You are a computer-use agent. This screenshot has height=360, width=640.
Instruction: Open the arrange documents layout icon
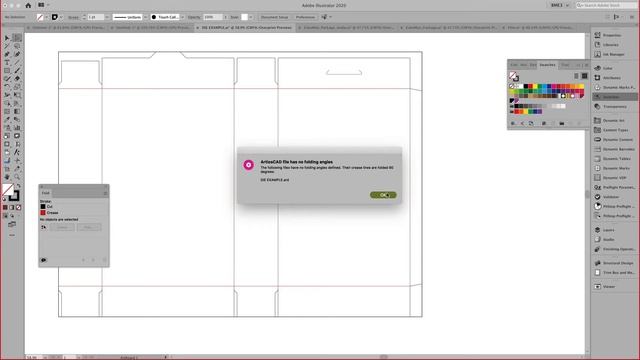(x=42, y=5)
